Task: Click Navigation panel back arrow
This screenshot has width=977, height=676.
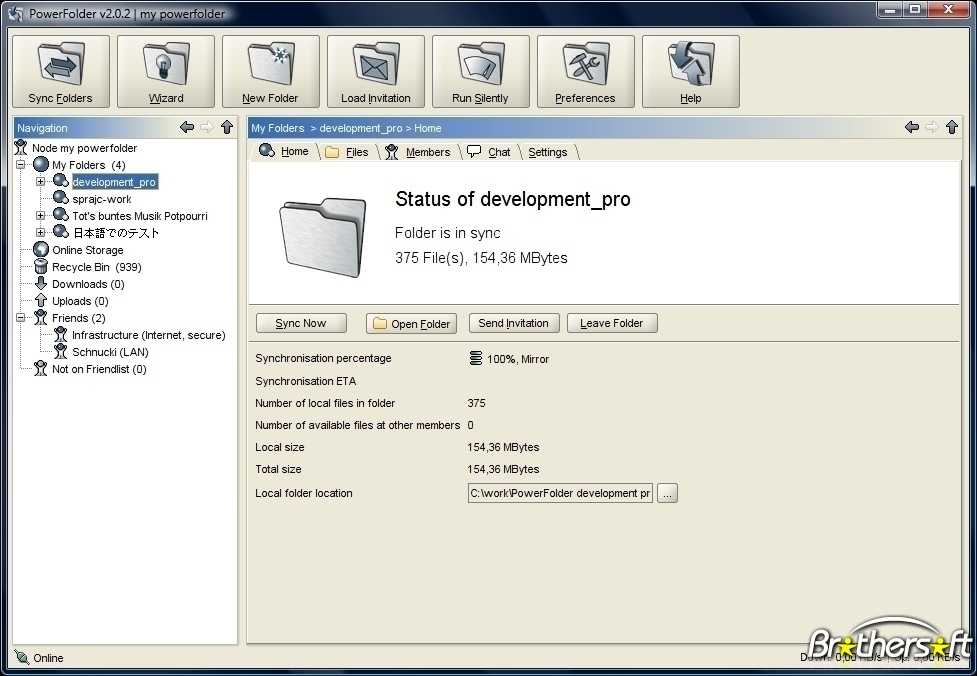Action: (x=186, y=128)
